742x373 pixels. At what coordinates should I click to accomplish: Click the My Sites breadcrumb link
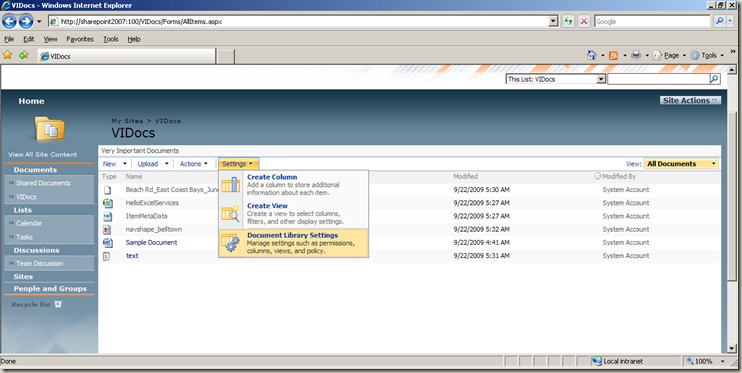[127, 121]
